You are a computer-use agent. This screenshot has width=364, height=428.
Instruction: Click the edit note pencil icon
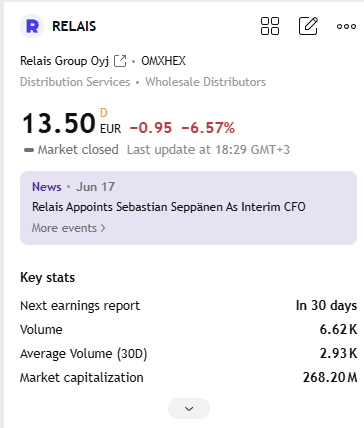pos(308,26)
